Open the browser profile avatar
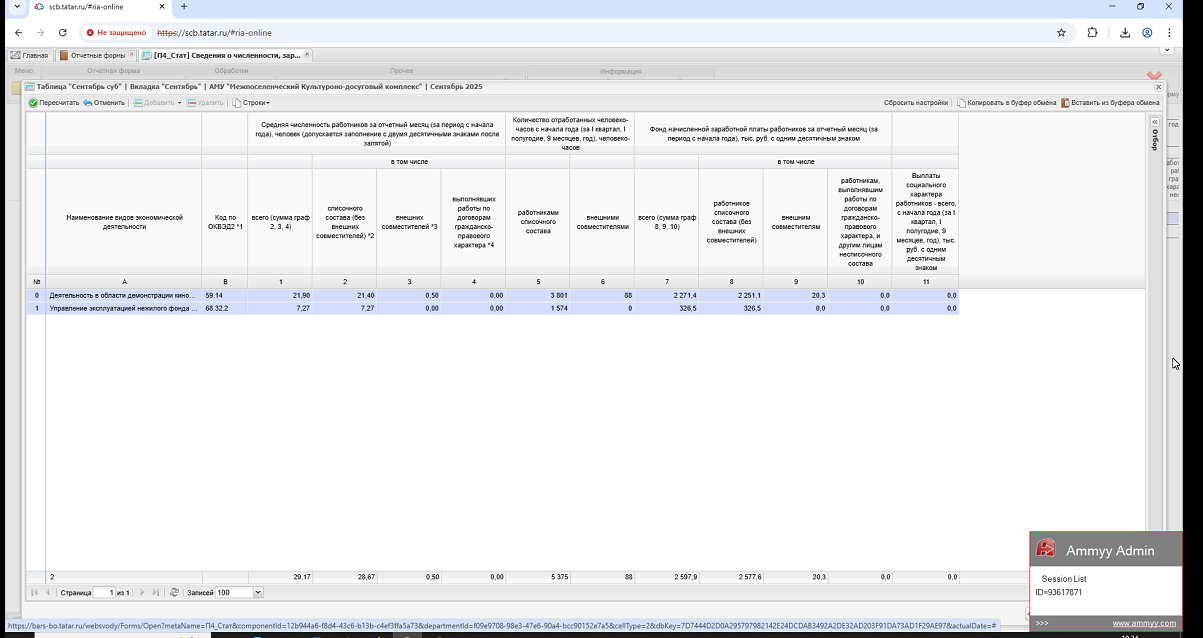 click(x=1147, y=32)
